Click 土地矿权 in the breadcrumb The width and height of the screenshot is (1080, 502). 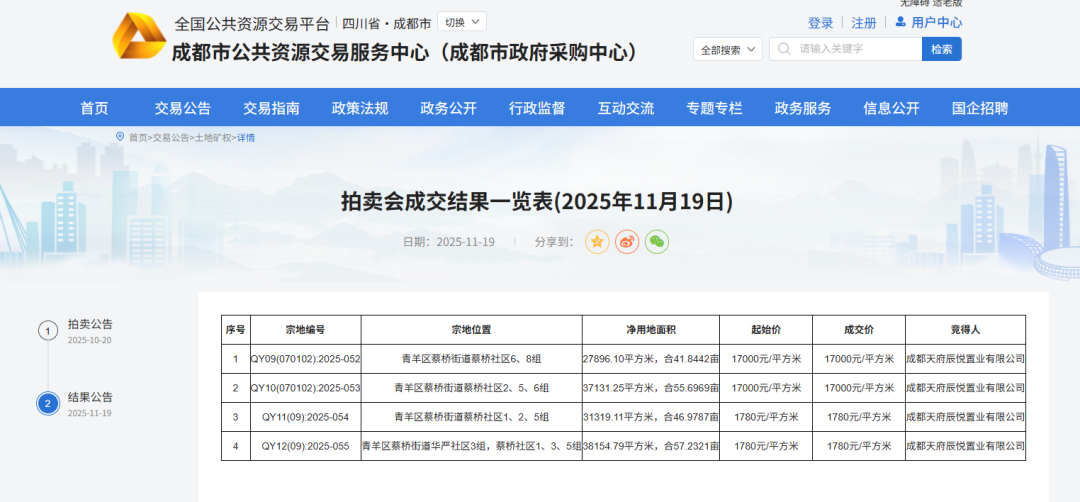click(x=212, y=138)
